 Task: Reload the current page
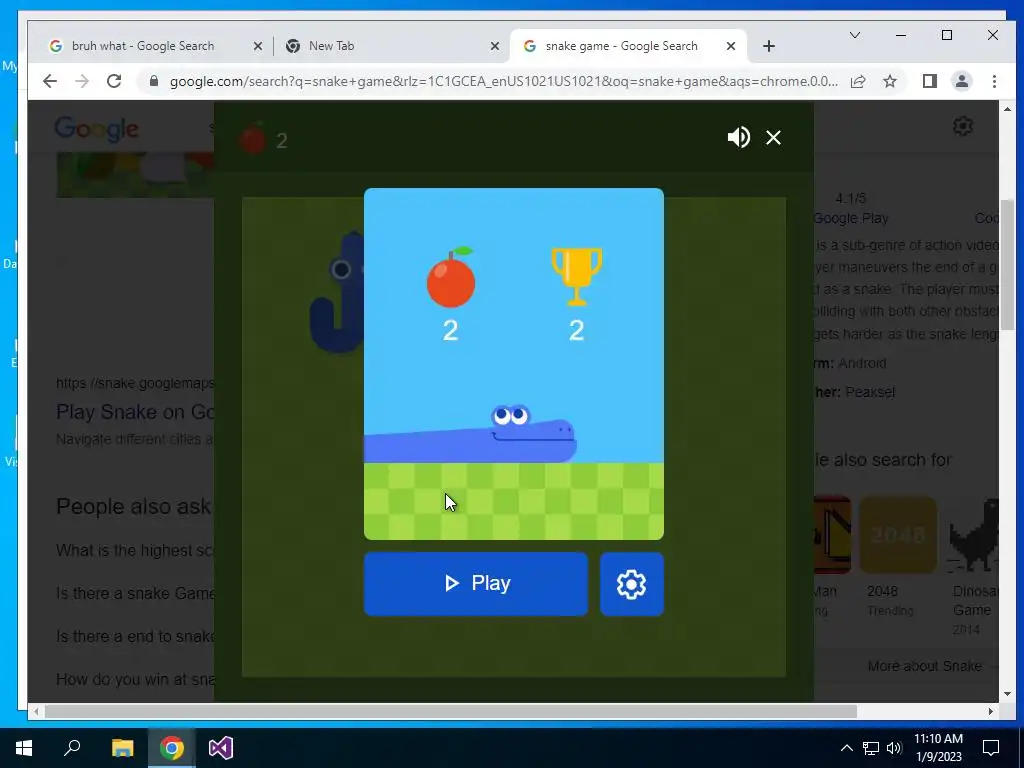114,81
